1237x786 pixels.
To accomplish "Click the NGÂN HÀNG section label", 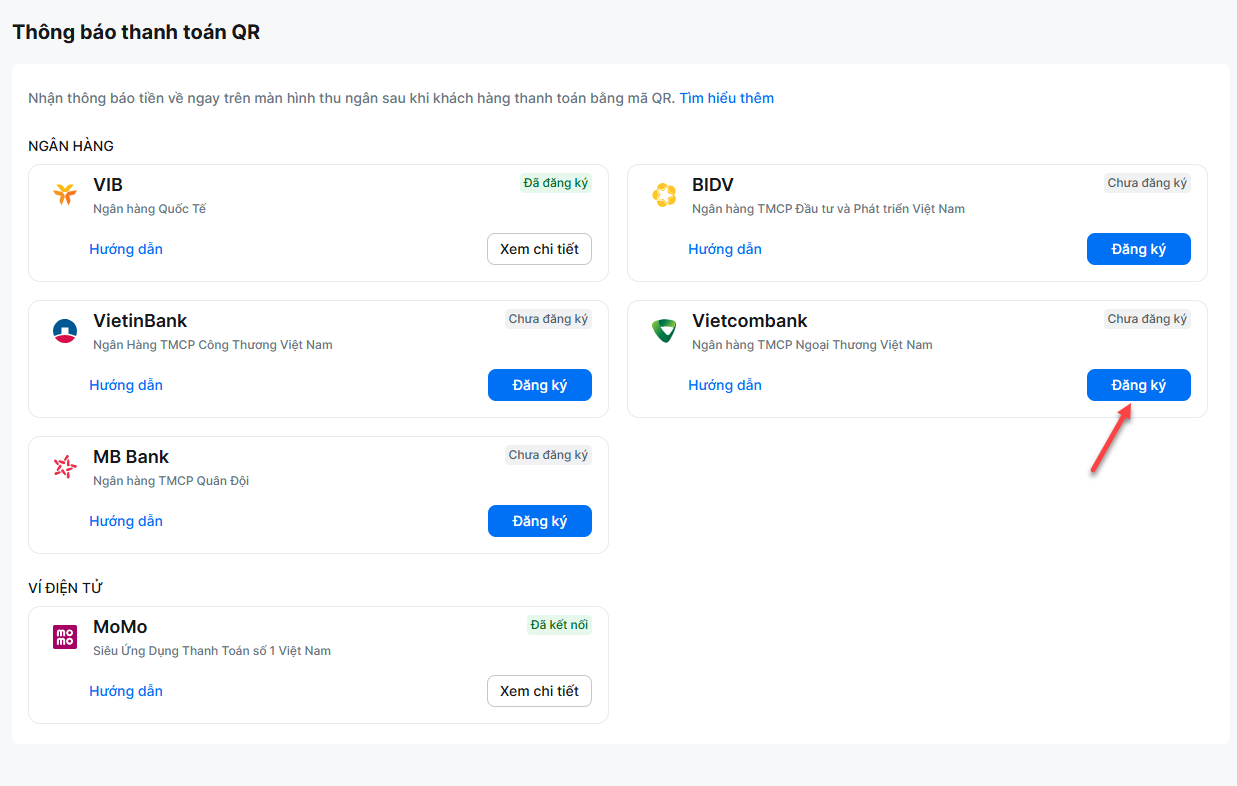I will 71,146.
